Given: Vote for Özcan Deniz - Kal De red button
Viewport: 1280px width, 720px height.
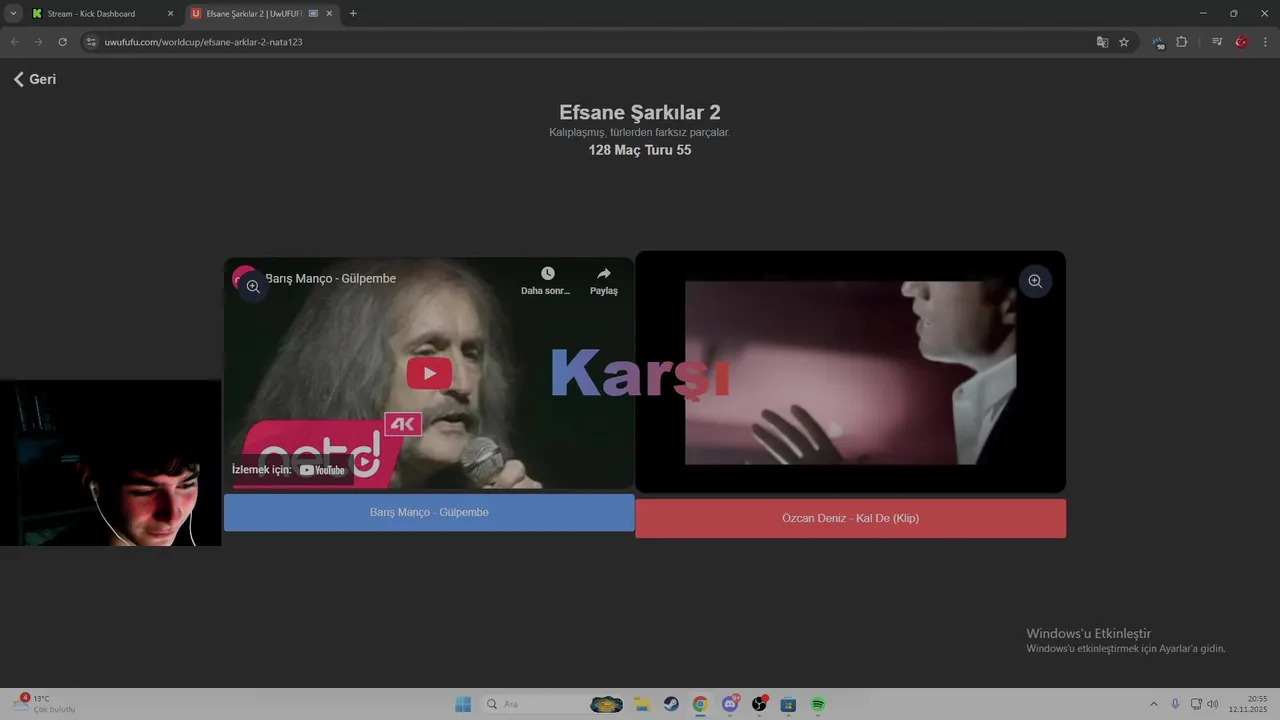Looking at the screenshot, I should tap(850, 518).
